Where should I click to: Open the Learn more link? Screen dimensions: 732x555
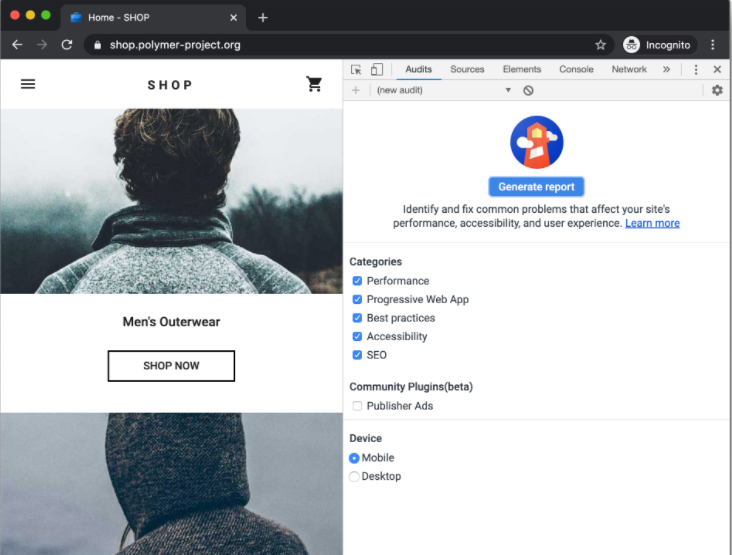tap(652, 223)
